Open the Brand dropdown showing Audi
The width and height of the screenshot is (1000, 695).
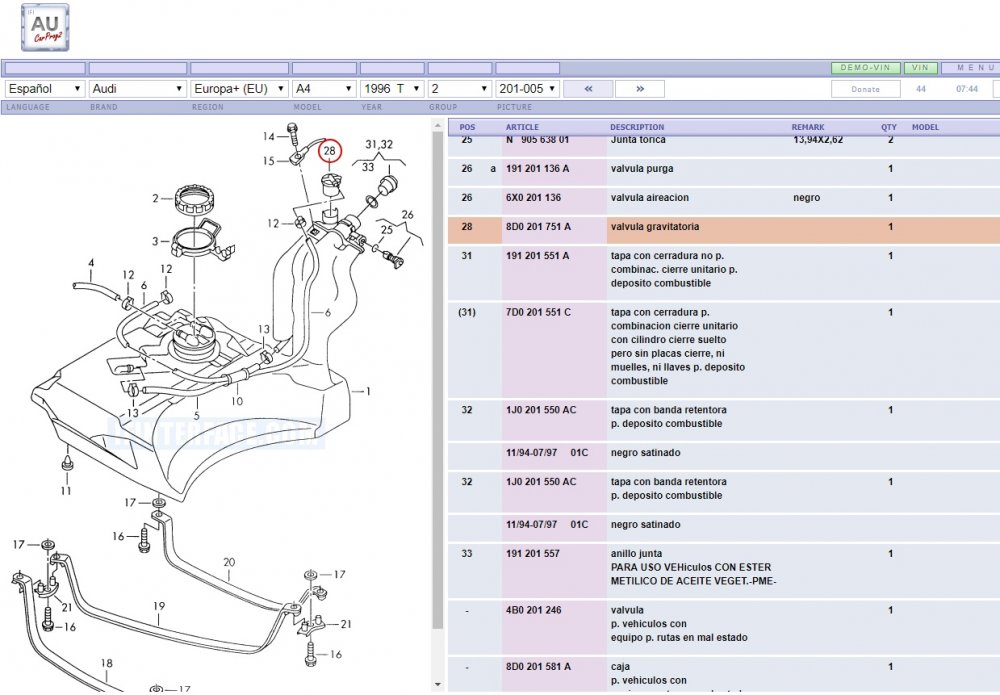click(x=138, y=89)
